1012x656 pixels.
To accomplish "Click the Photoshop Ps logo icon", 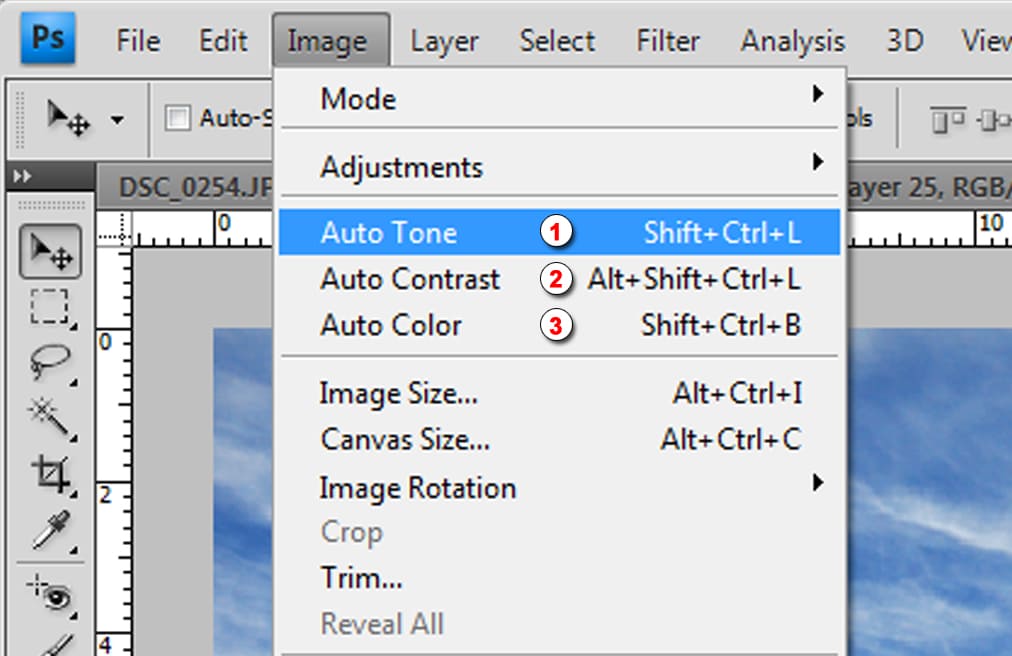I will coord(48,38).
